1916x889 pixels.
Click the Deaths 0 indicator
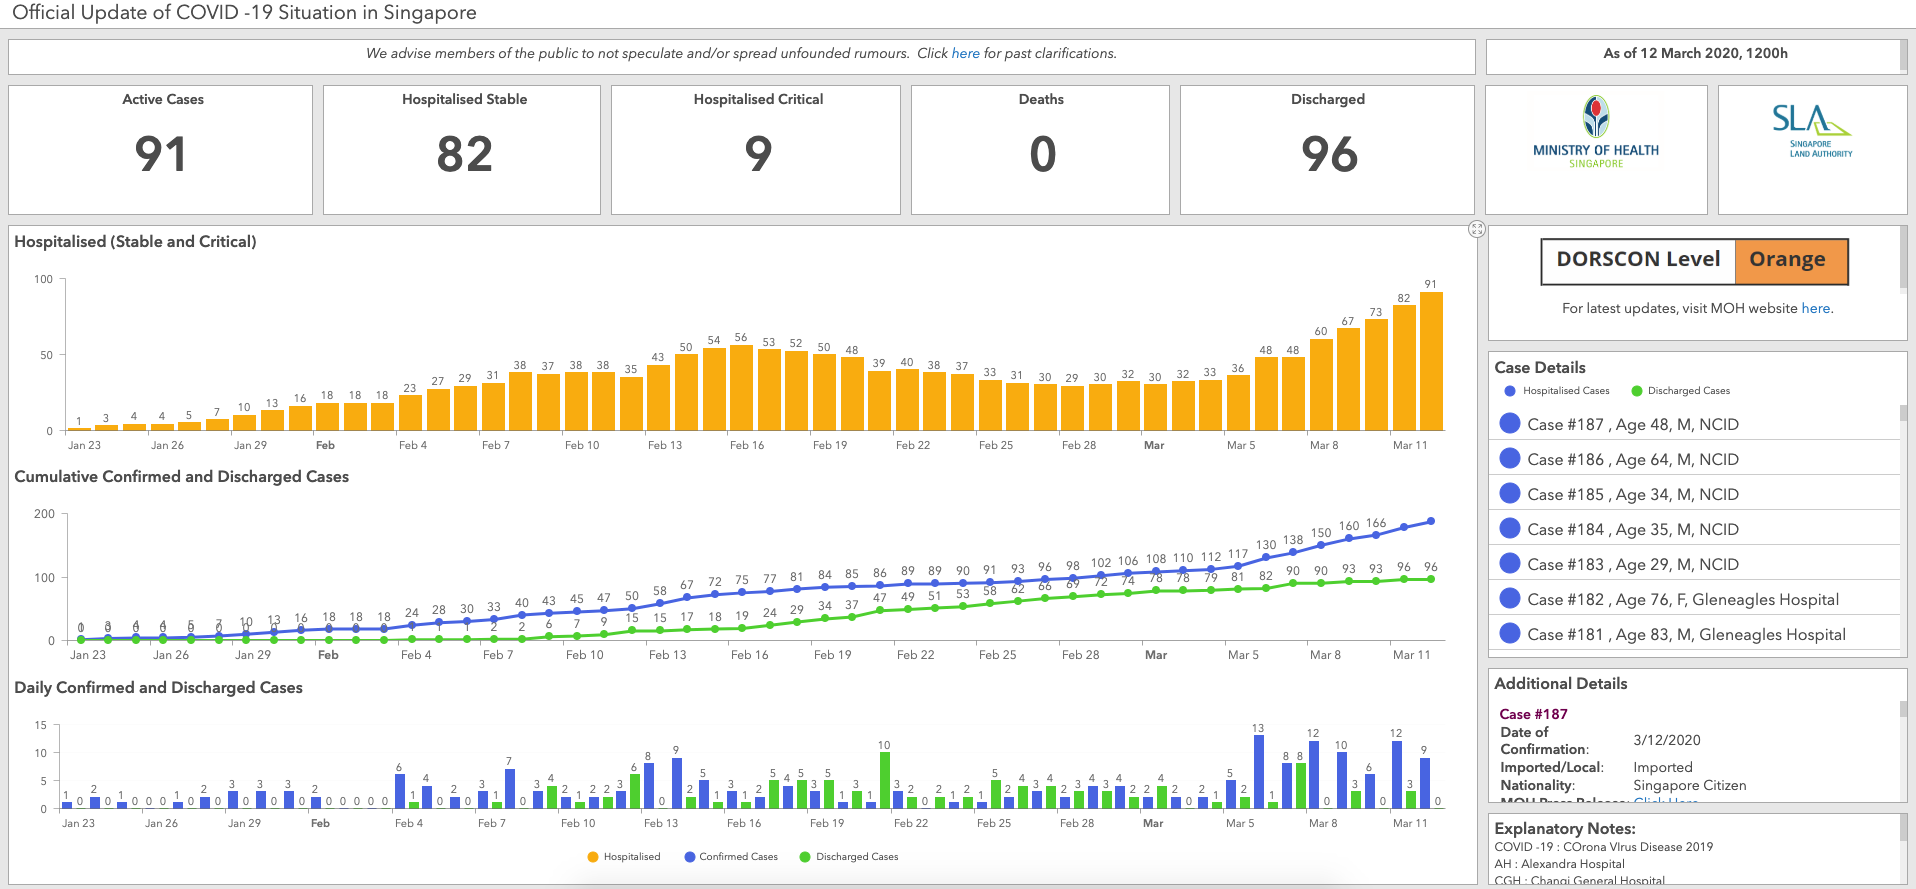pos(1040,150)
